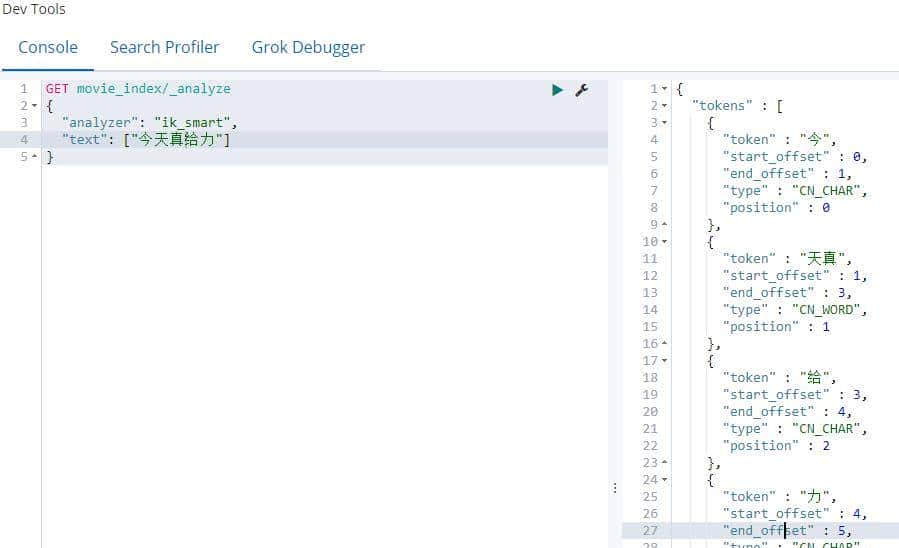Click the token "天真" value
This screenshot has height=548, width=899.
coord(822,259)
